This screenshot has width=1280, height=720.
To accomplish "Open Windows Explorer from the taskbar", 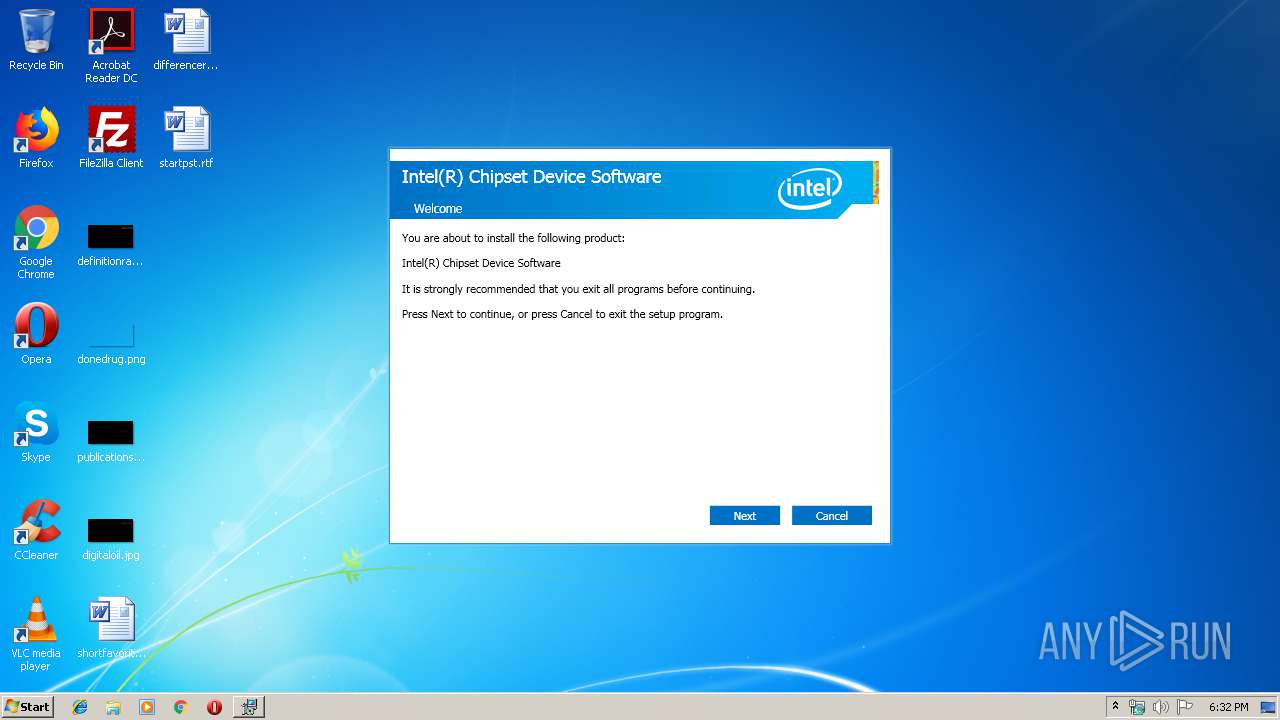I will (113, 707).
